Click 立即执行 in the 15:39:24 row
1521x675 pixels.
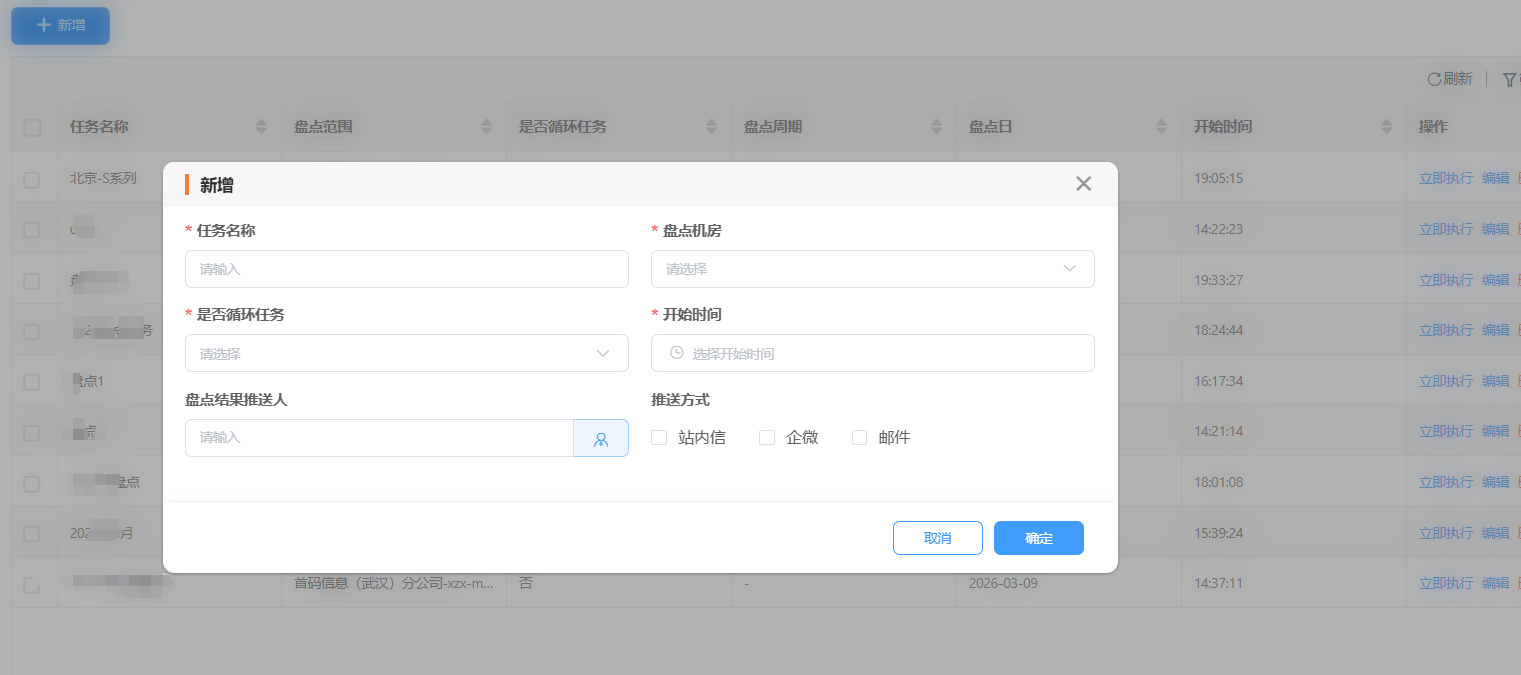(1446, 533)
